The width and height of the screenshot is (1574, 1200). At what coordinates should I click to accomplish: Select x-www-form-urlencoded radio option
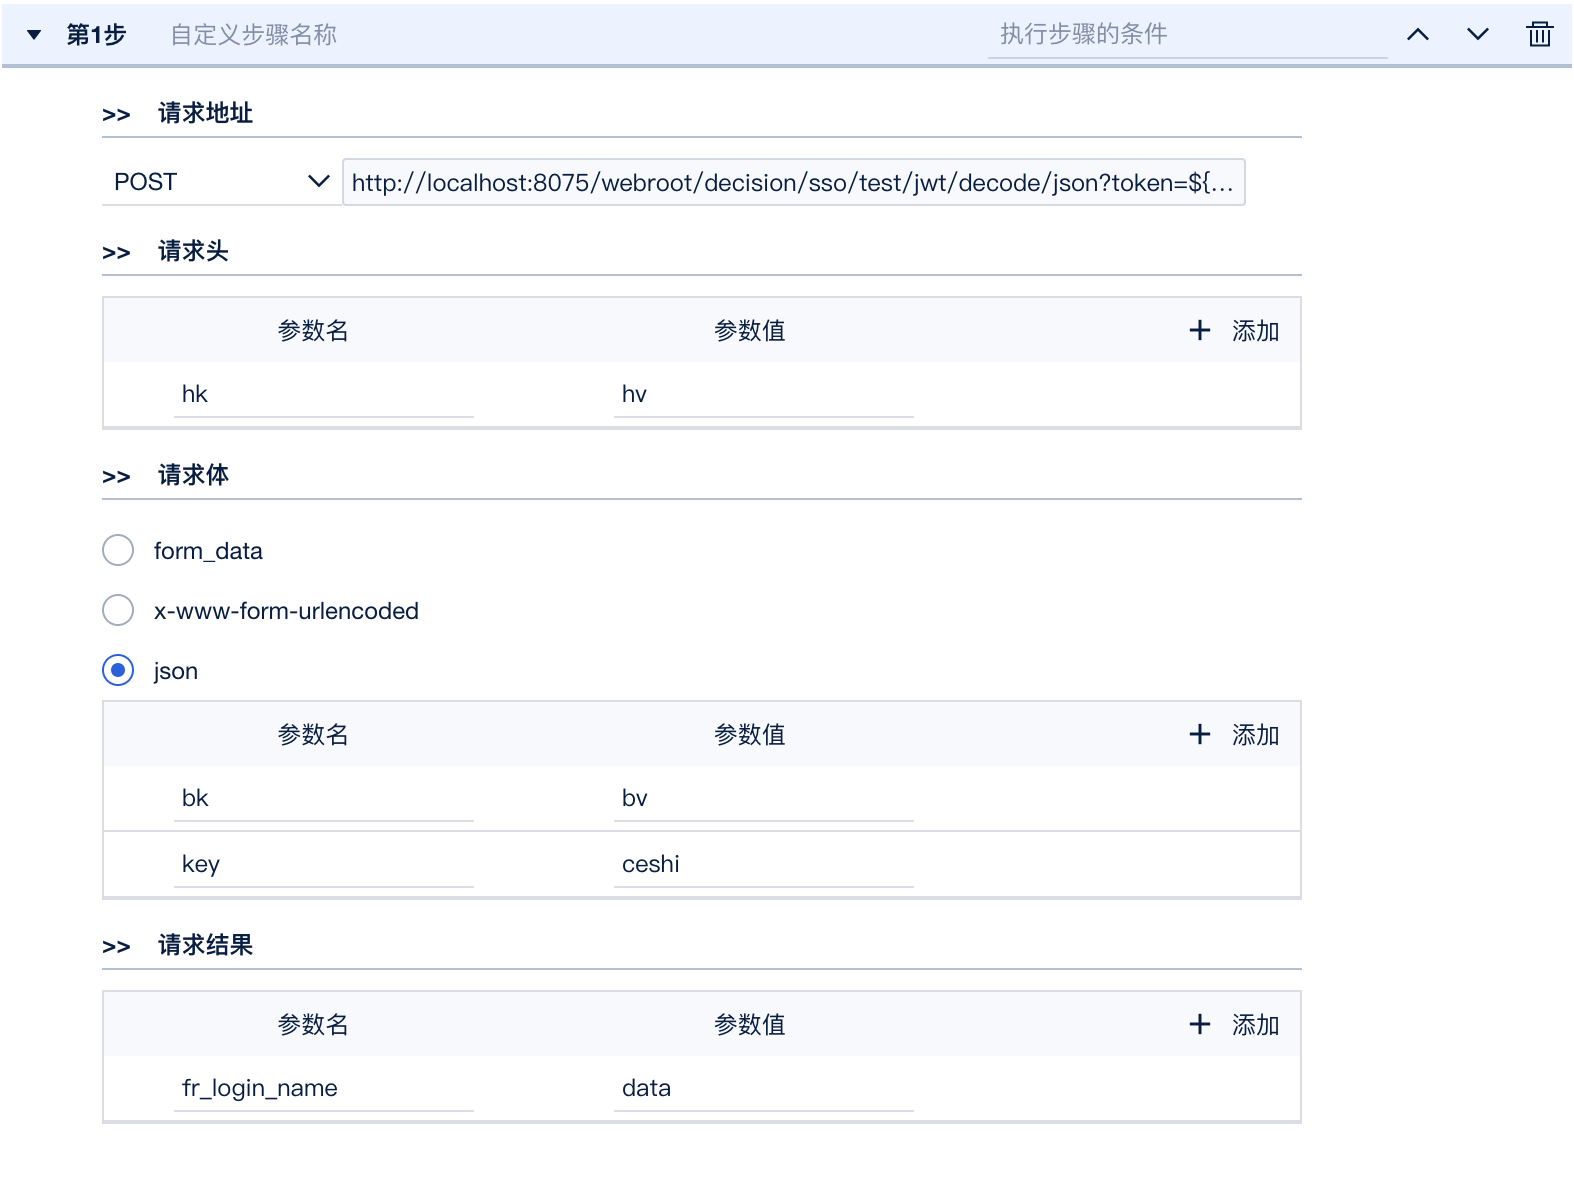[118, 610]
